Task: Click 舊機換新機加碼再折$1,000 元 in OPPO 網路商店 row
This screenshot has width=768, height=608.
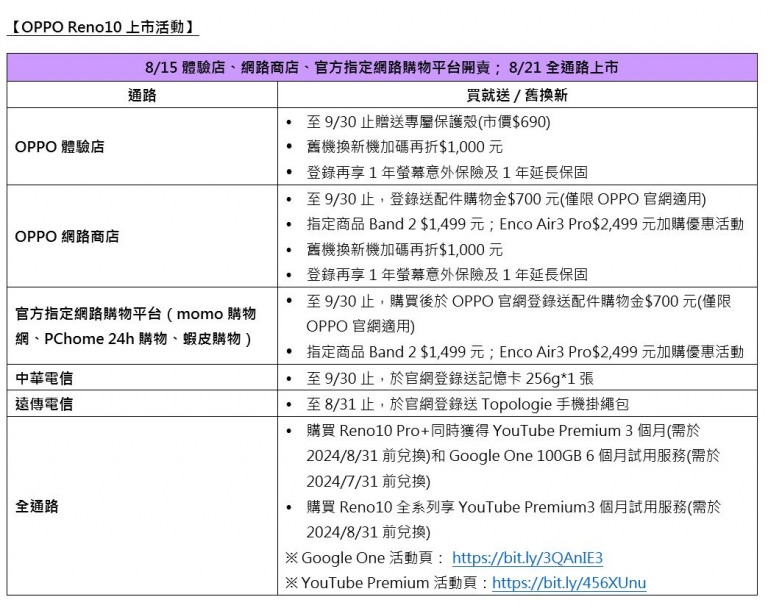Action: pos(405,249)
